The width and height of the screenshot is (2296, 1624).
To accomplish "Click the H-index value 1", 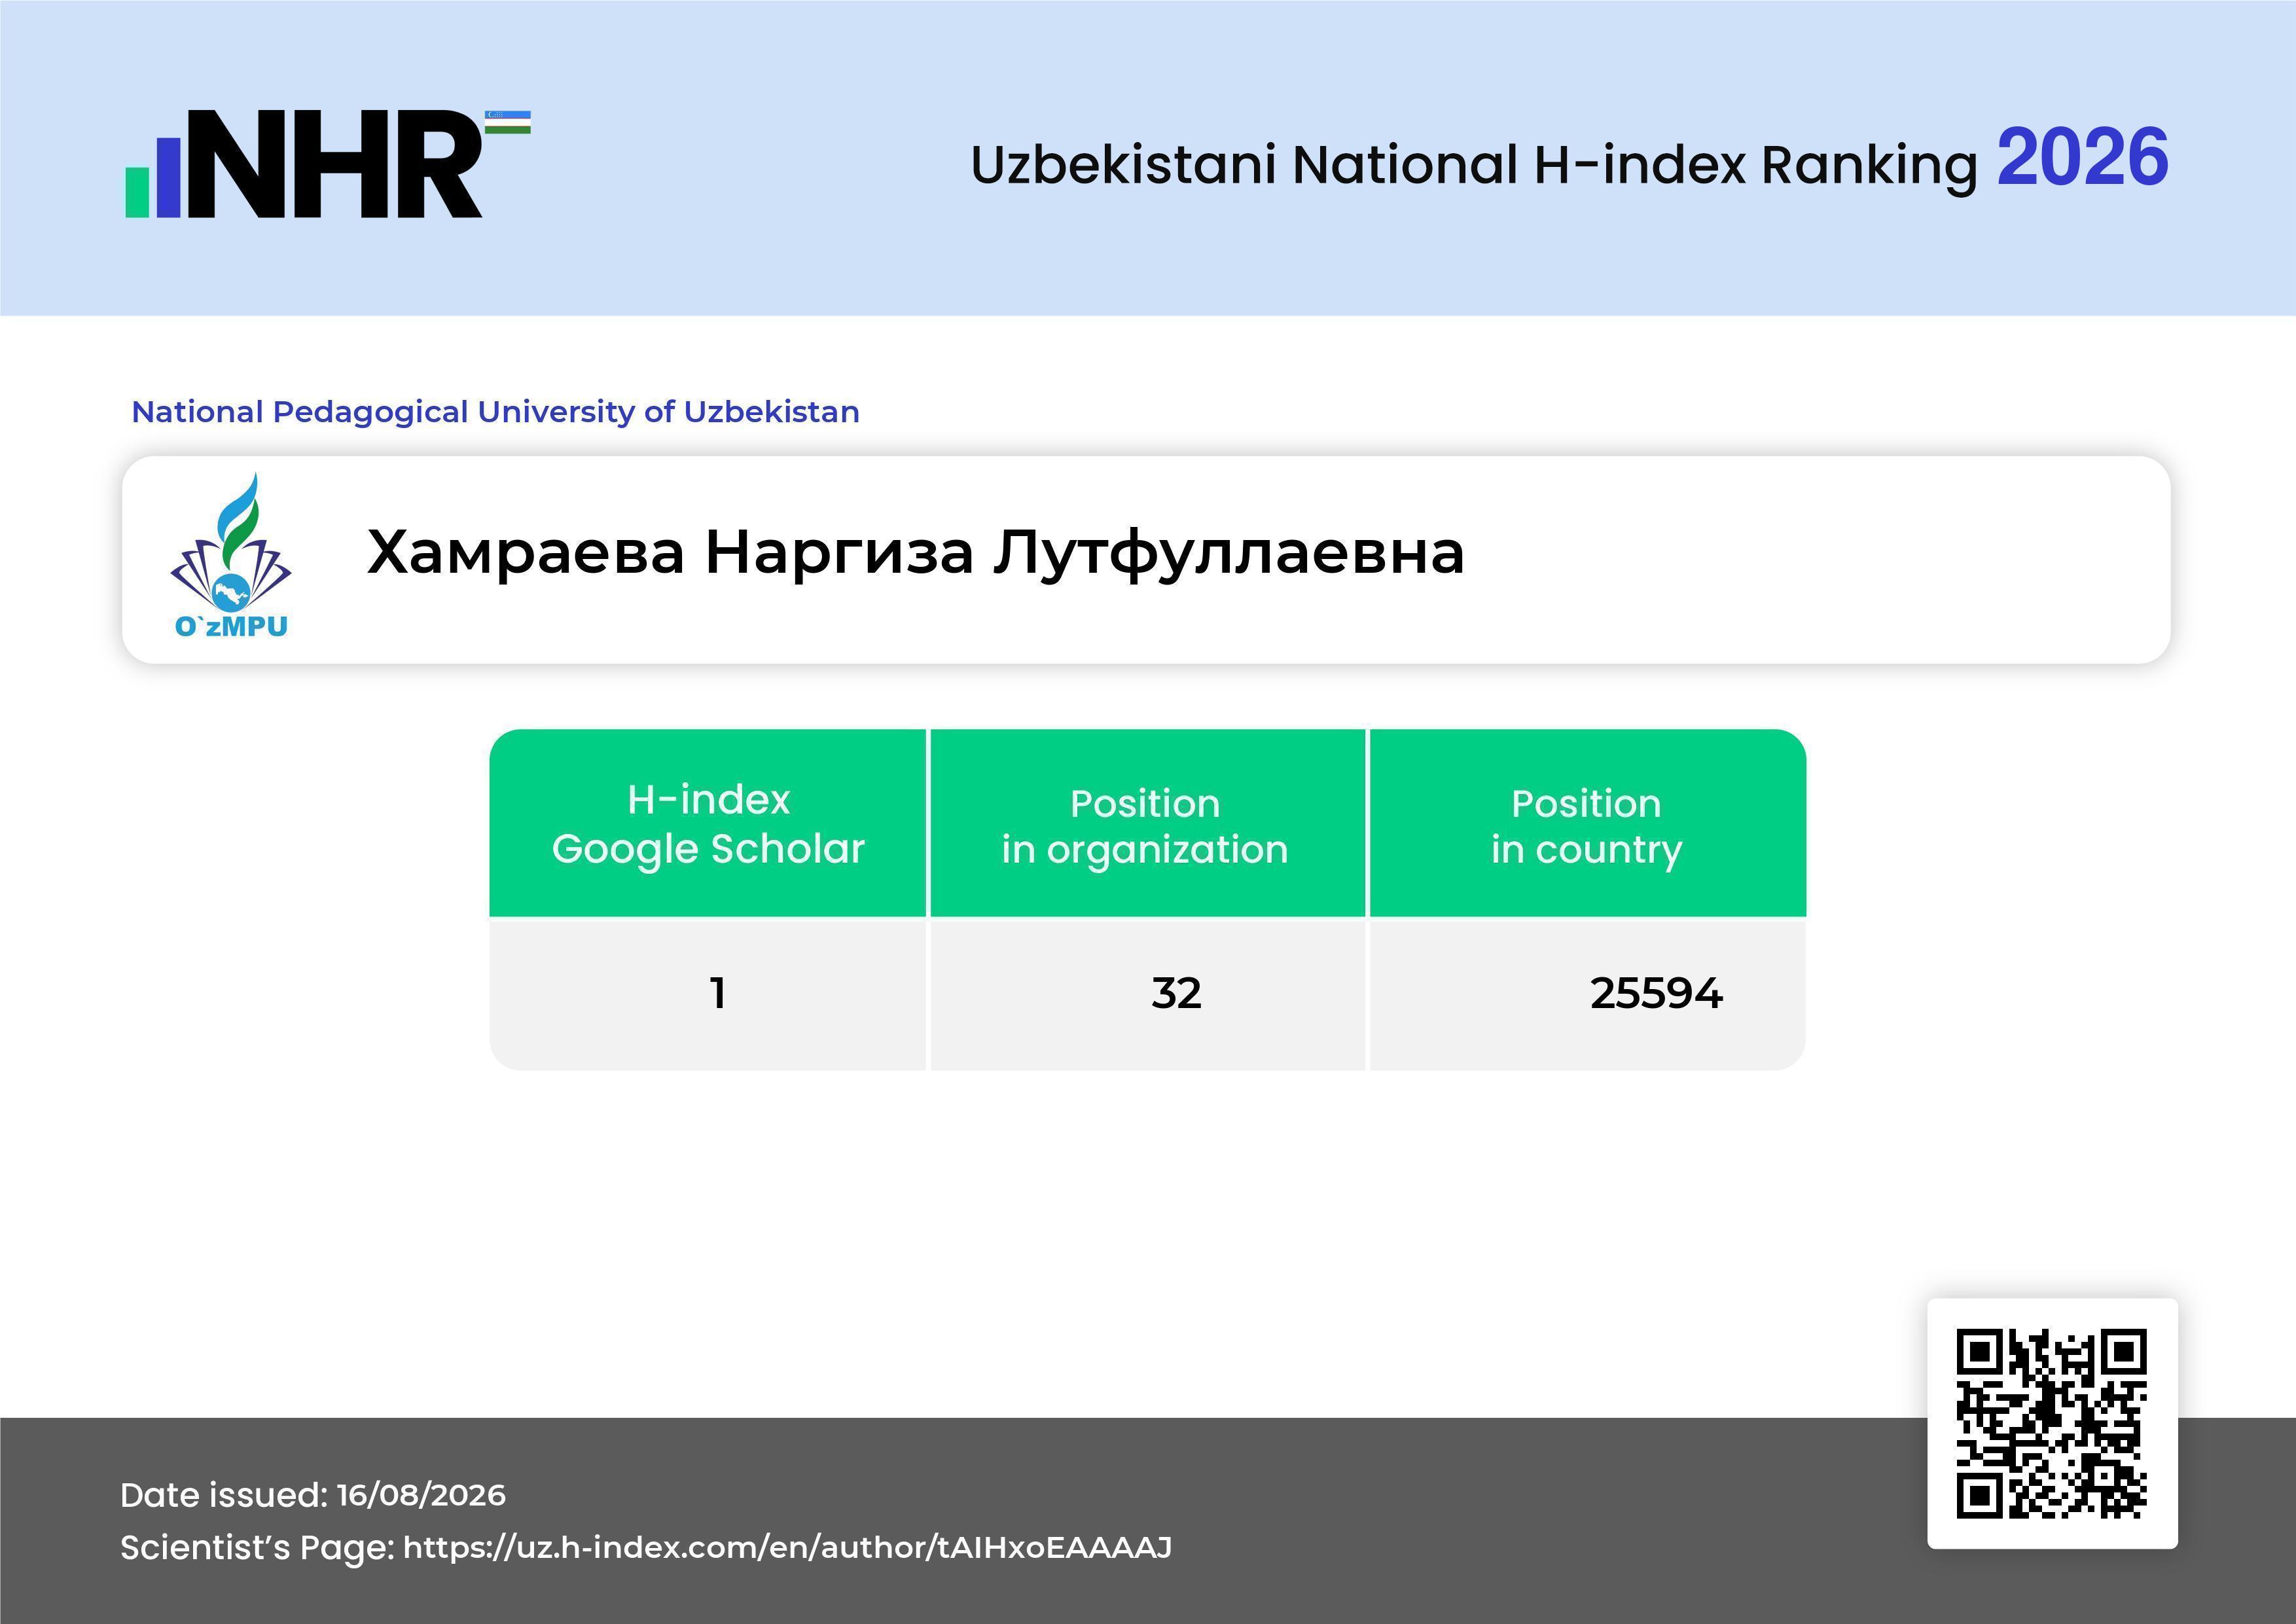I will [717, 993].
